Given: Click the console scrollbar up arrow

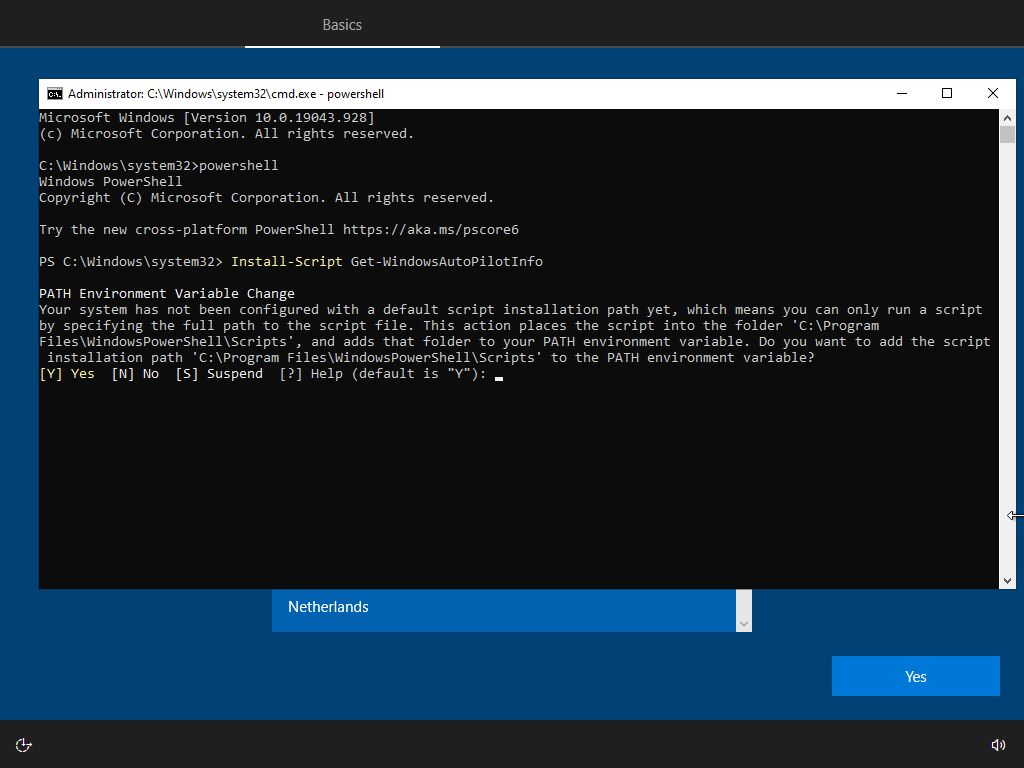Looking at the screenshot, I should point(1007,118).
